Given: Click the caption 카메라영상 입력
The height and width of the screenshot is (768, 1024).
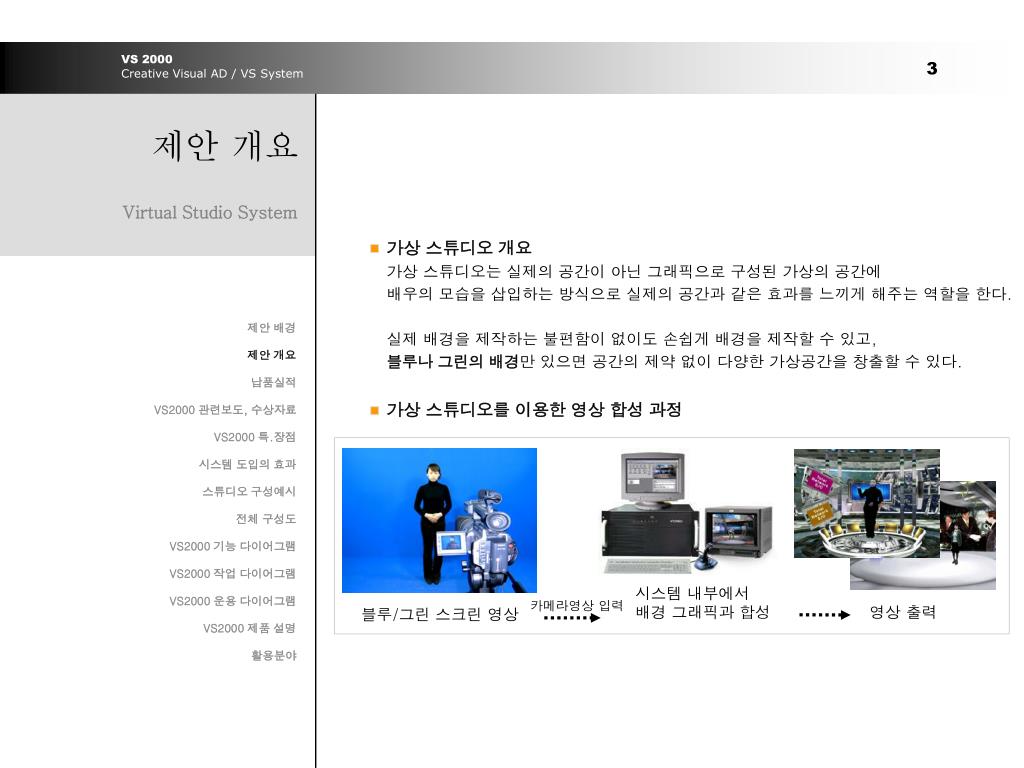Looking at the screenshot, I should click(576, 605).
